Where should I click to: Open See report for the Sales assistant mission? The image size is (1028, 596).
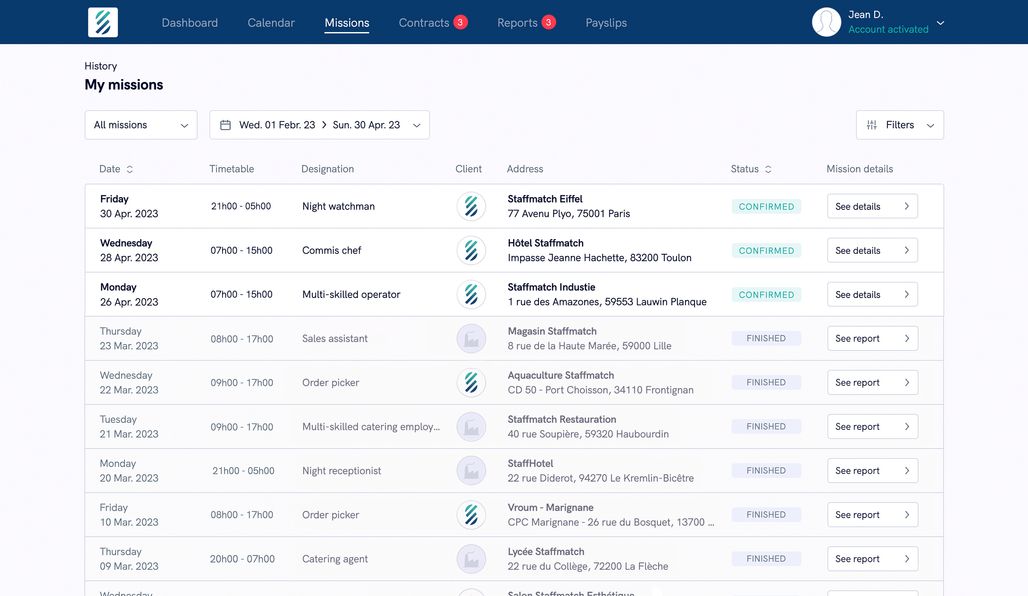[872, 338]
